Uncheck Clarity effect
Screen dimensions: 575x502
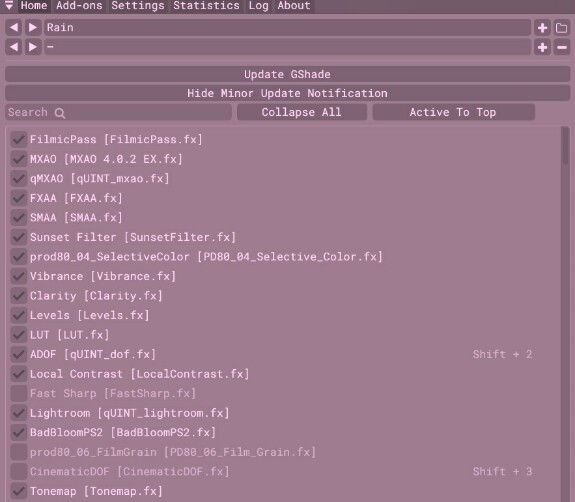point(19,296)
